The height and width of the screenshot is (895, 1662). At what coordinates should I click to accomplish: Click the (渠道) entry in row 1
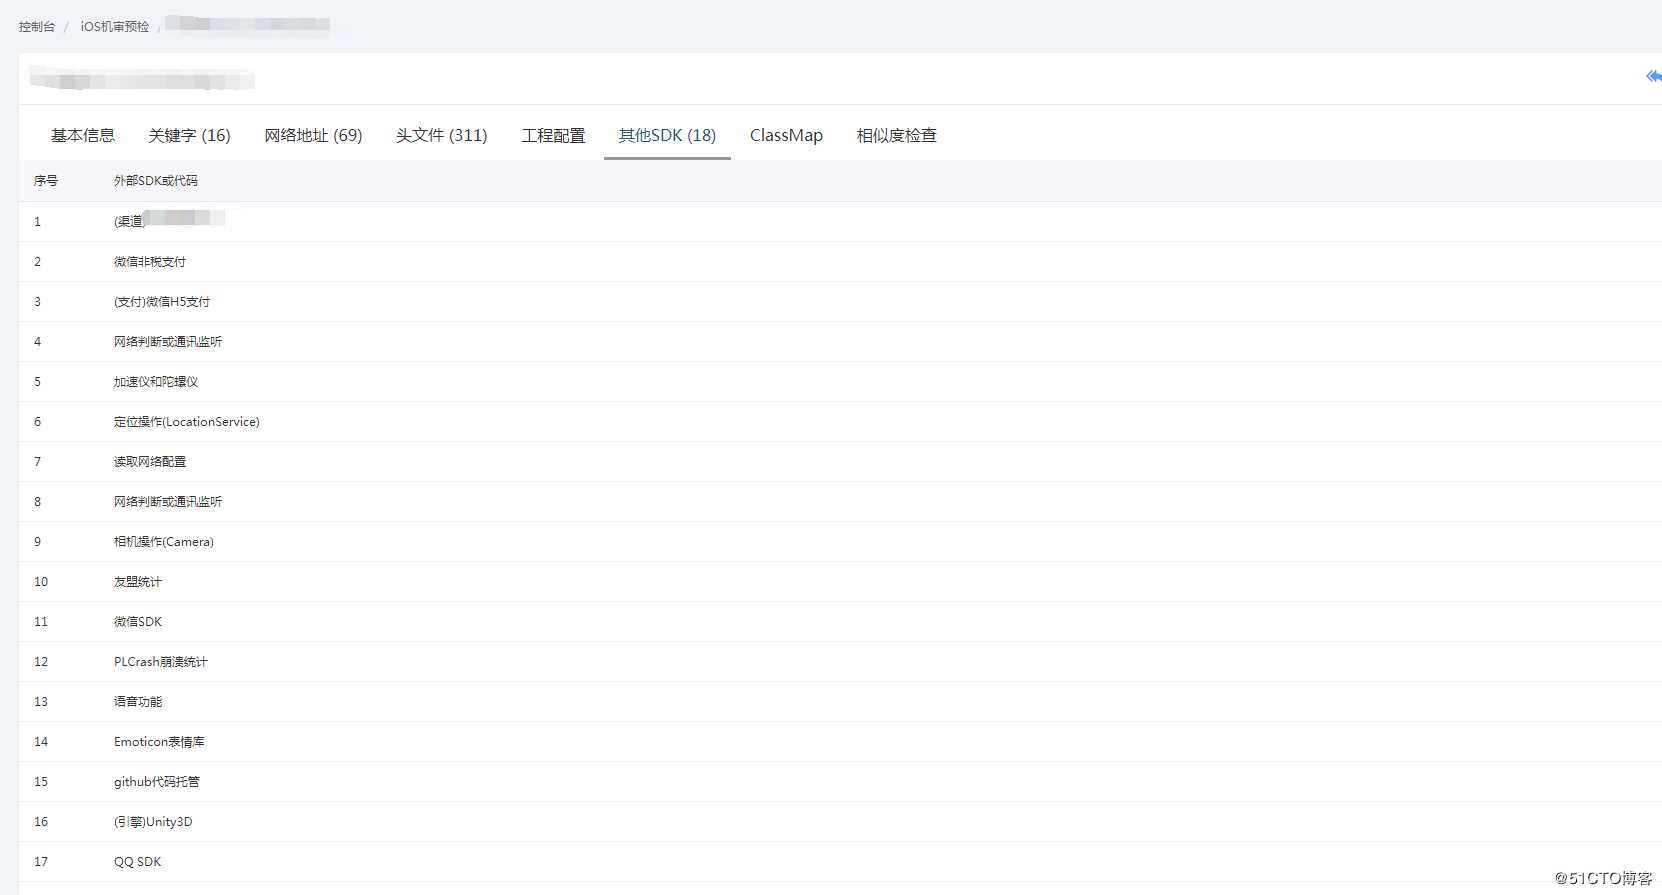(x=129, y=222)
